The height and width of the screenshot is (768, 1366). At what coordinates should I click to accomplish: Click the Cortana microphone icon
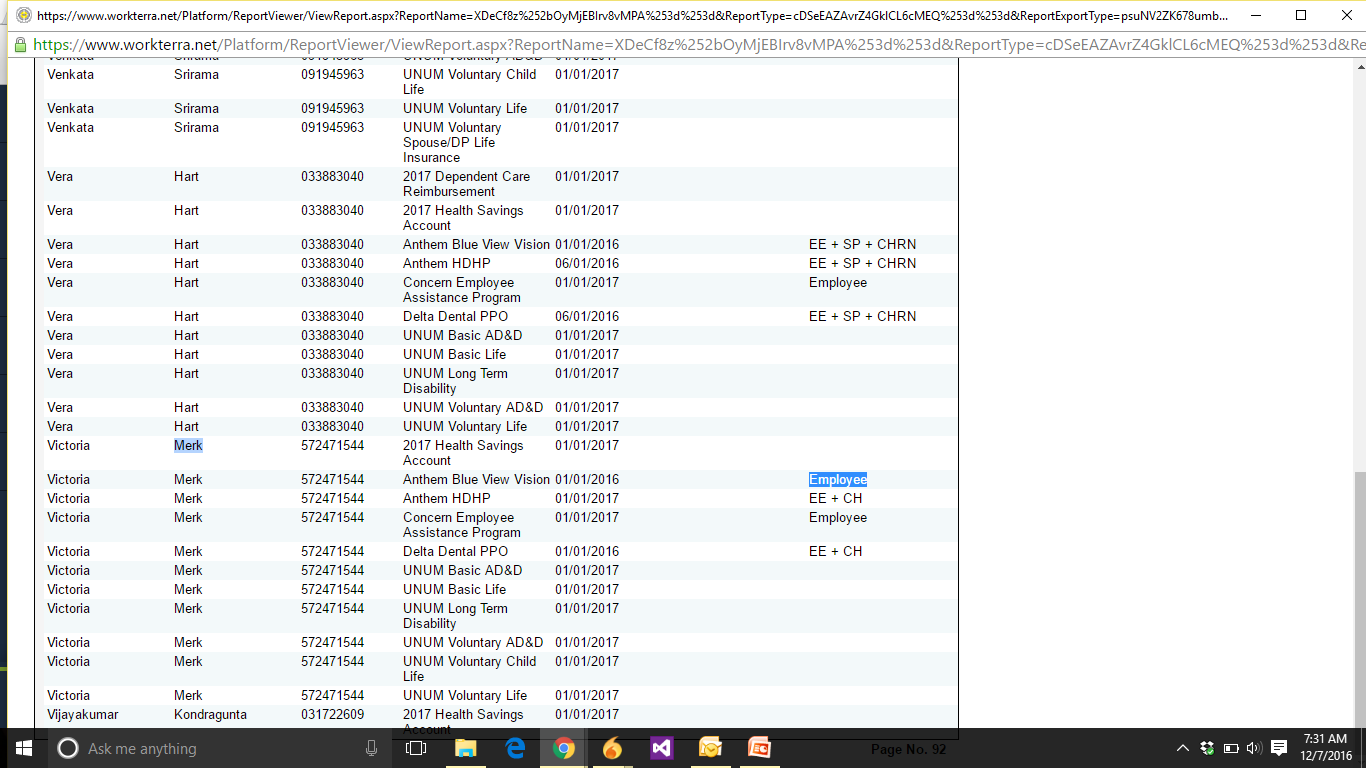click(372, 748)
